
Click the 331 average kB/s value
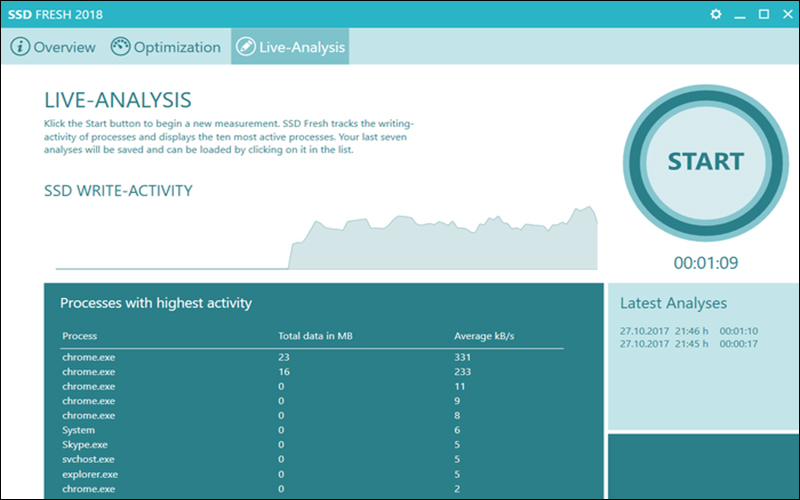(x=462, y=357)
